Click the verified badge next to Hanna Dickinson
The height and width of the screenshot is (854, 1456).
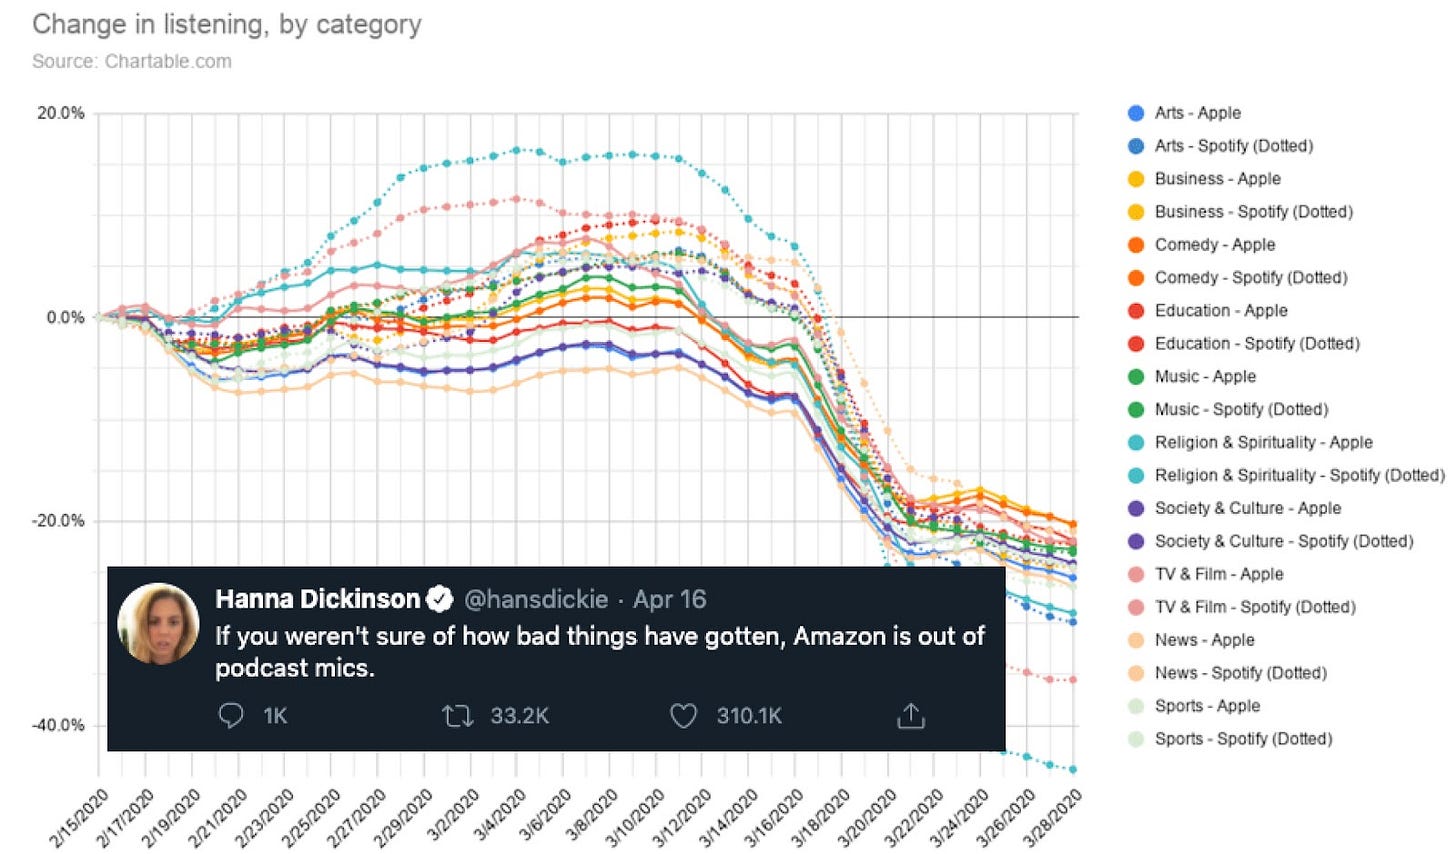(x=440, y=599)
